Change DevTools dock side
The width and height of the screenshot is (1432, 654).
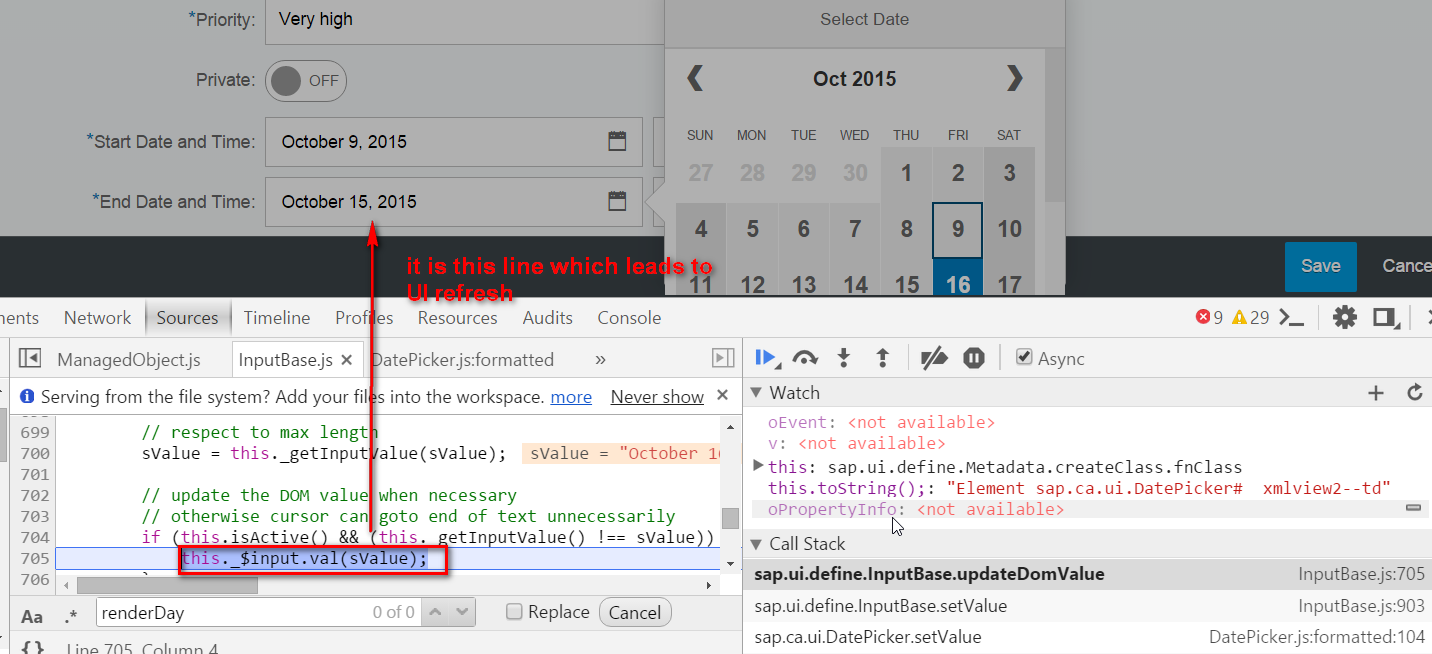click(1385, 318)
